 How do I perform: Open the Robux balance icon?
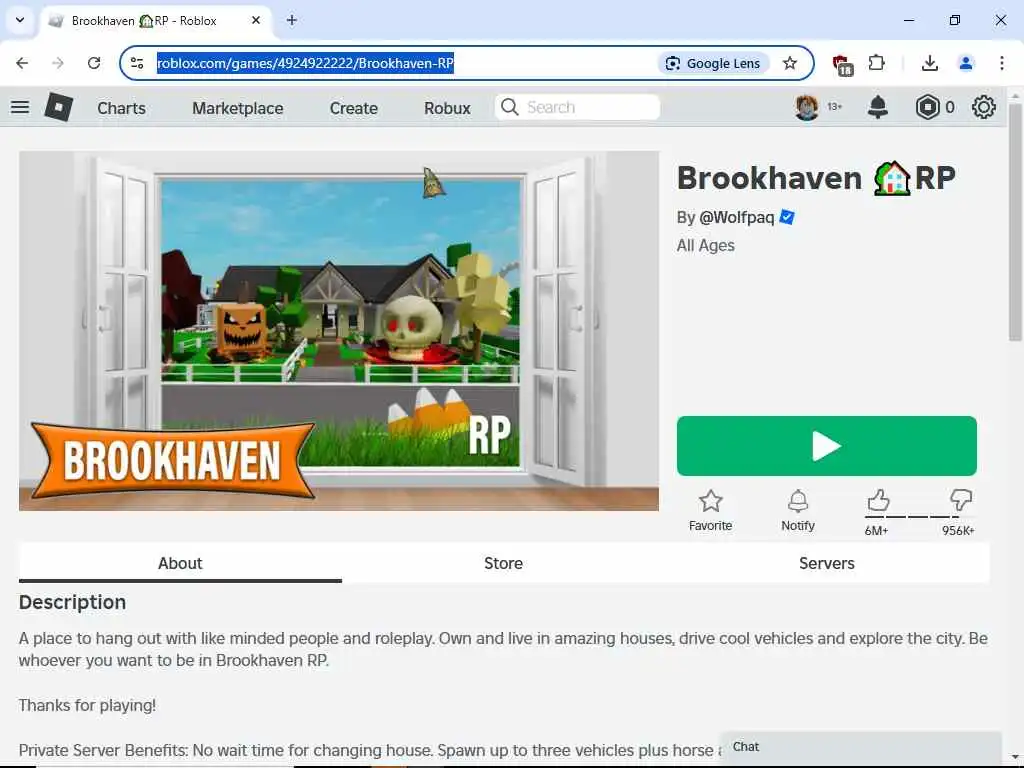927,107
